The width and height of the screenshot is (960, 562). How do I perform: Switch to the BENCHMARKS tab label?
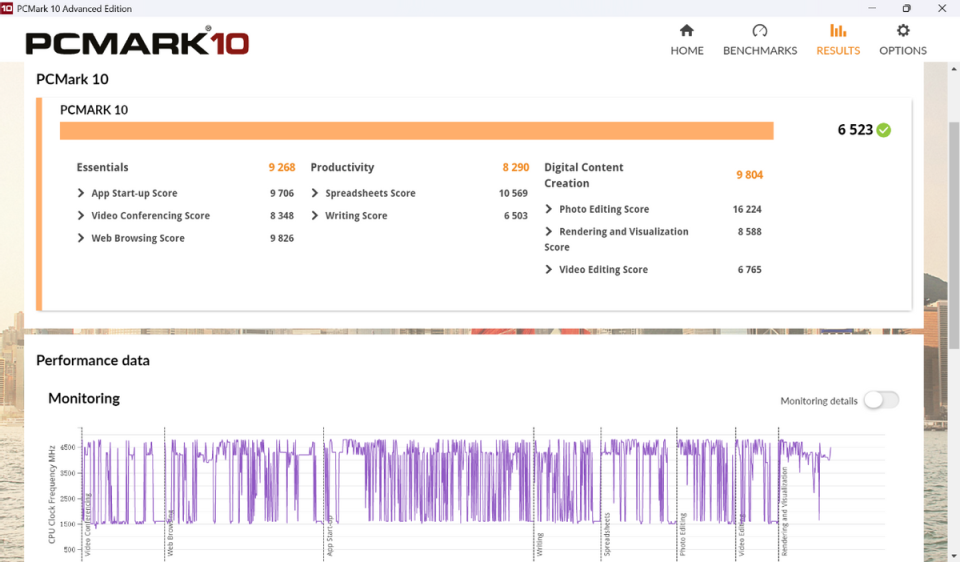(x=760, y=51)
